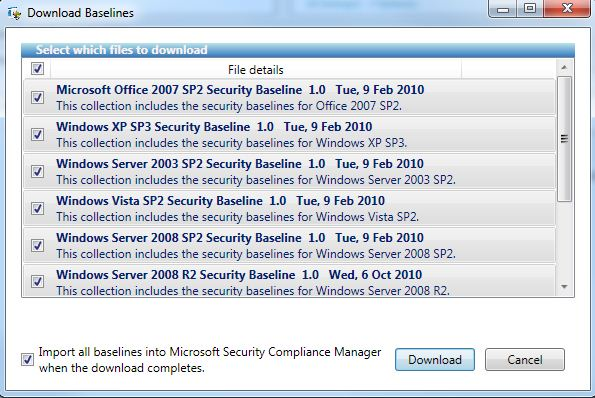This screenshot has width=595, height=398.
Task: Close the Download Baselines window
Action: 567,9
